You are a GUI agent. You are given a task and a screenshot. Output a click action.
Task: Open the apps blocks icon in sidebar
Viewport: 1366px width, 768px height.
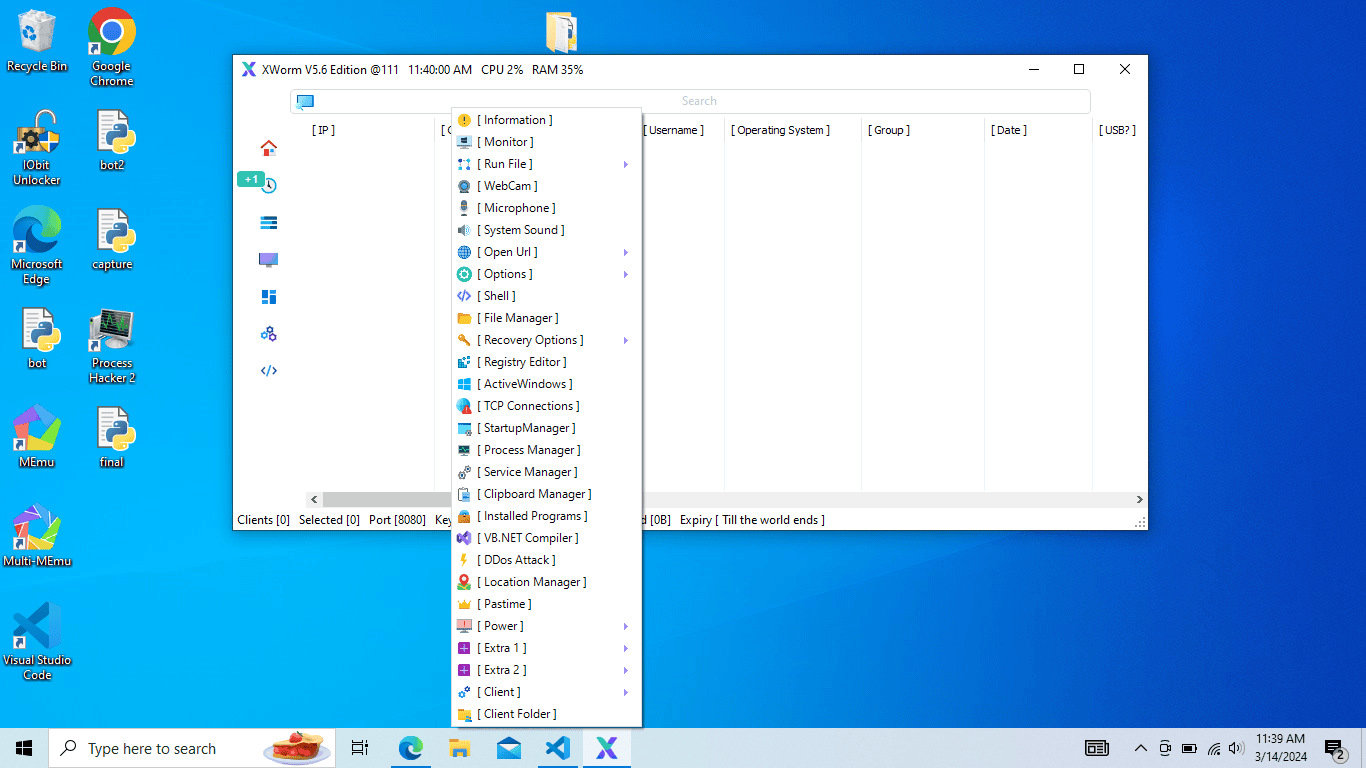coord(268,296)
